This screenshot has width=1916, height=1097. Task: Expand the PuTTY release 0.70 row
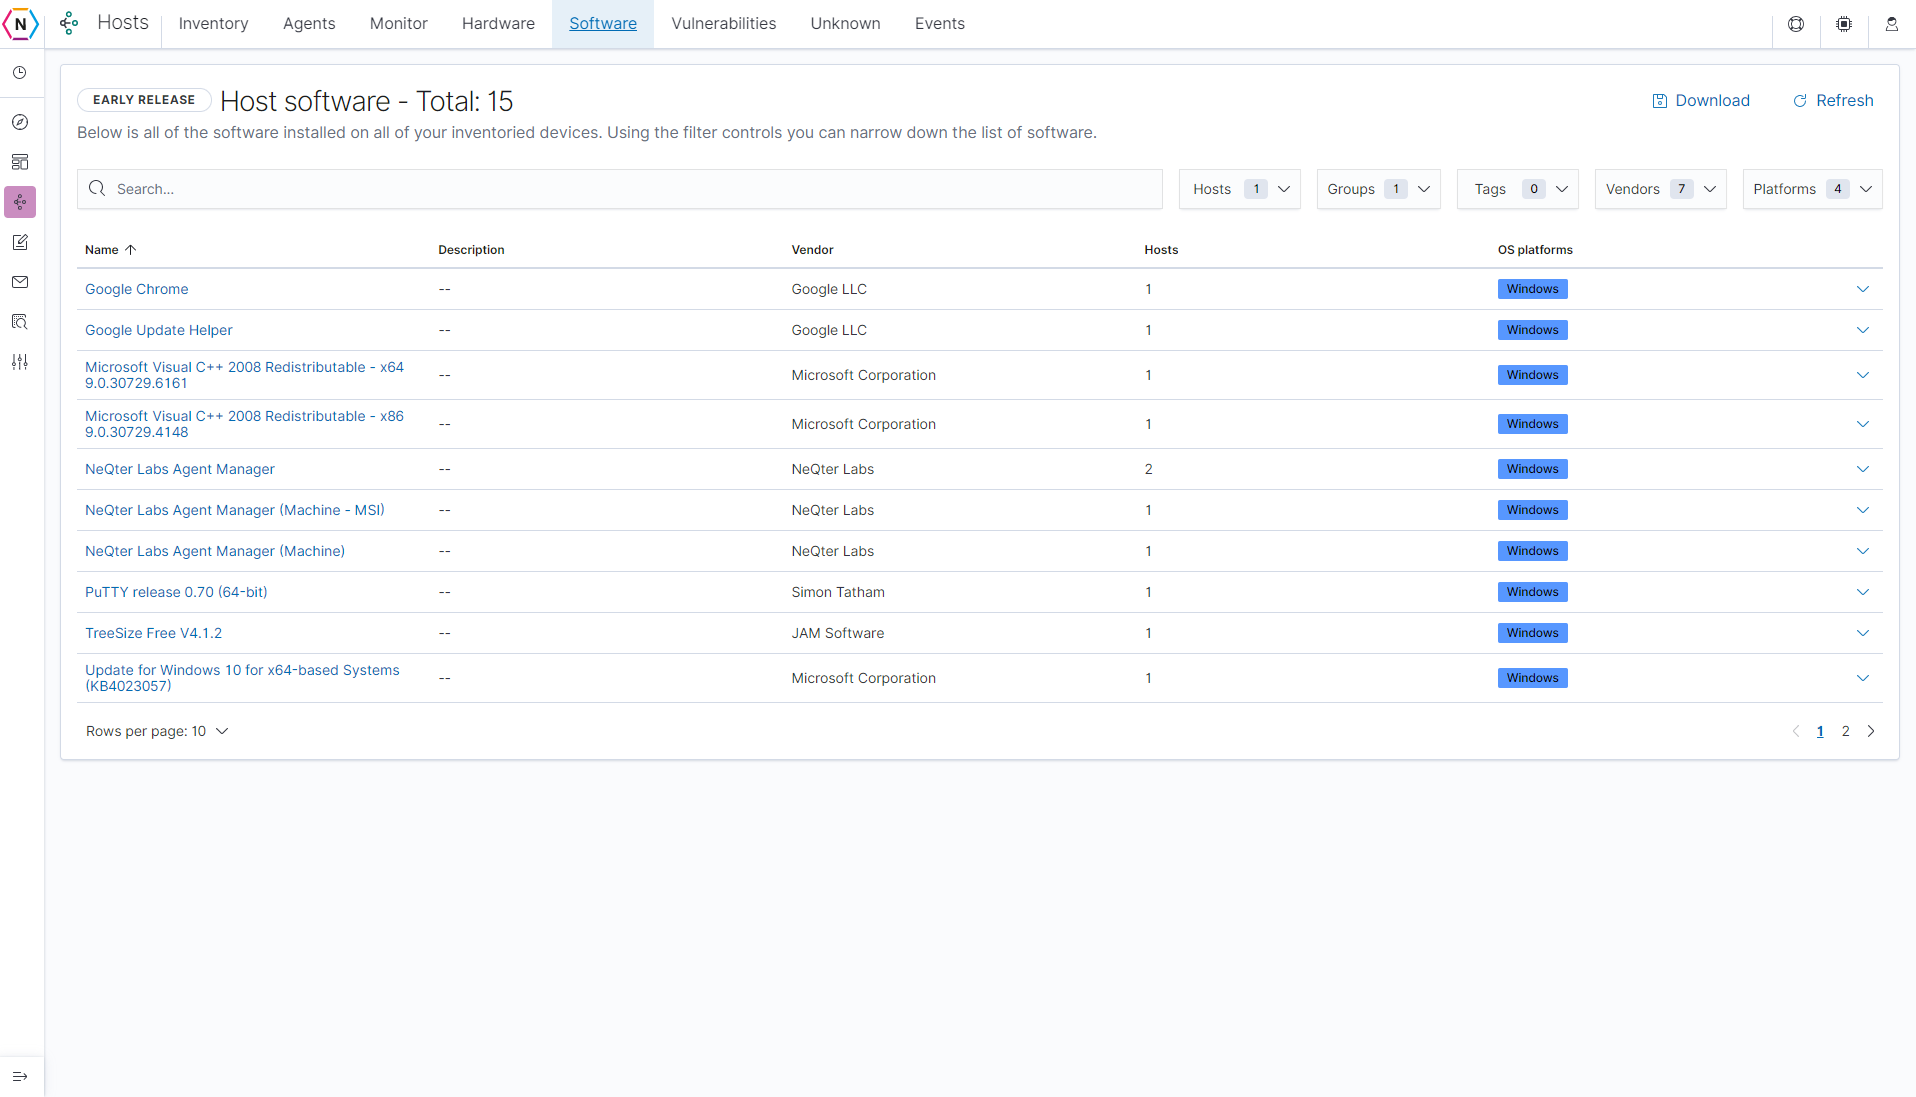point(1863,592)
